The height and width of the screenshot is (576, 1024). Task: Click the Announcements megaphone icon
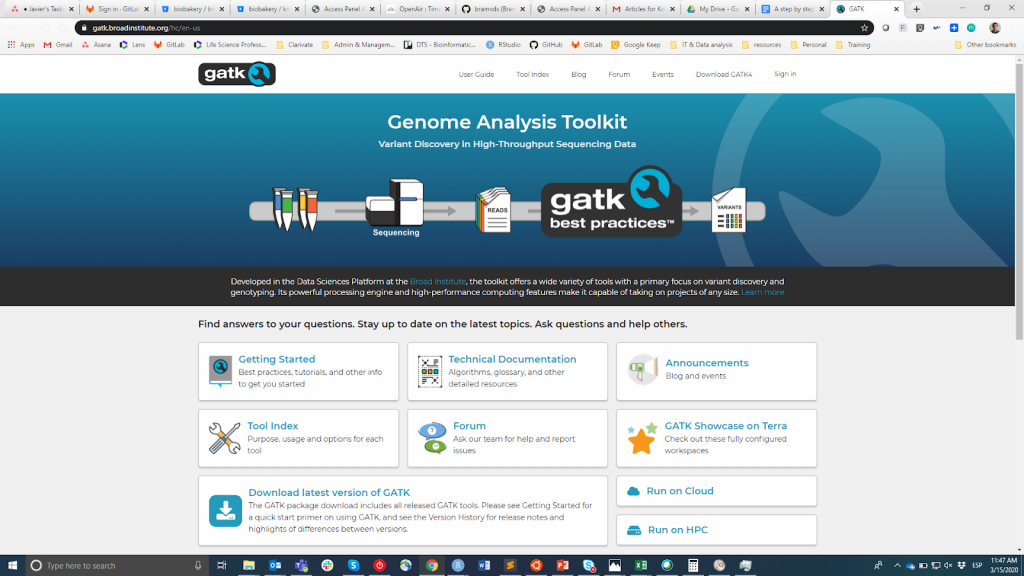point(642,370)
